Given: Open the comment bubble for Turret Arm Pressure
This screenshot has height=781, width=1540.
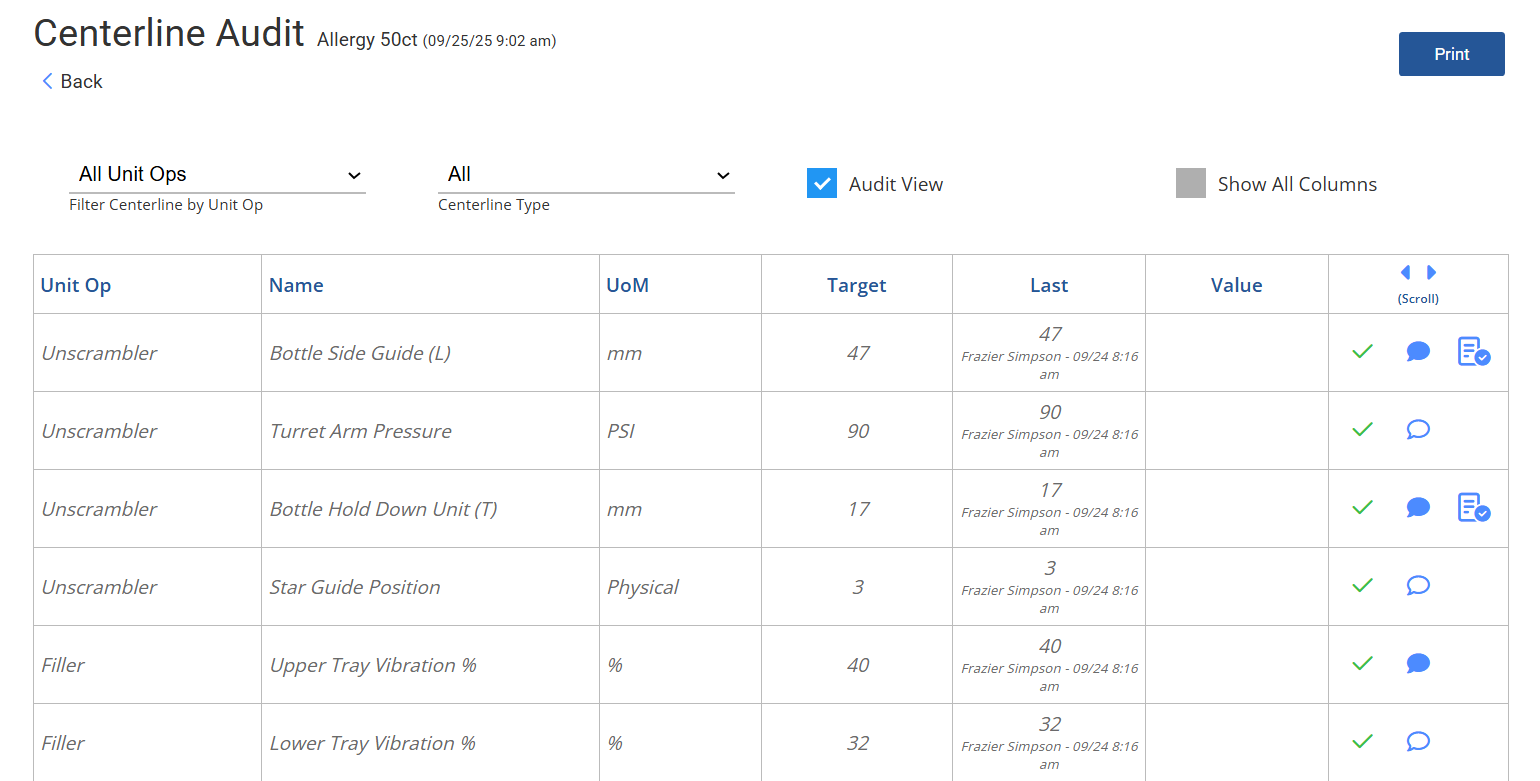Looking at the screenshot, I should 1417,429.
